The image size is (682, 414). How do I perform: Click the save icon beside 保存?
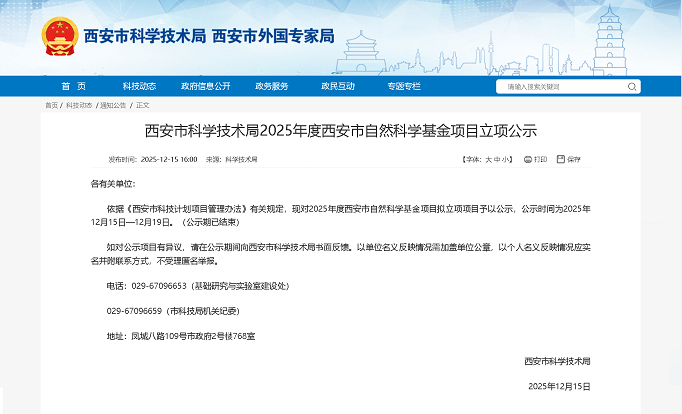click(x=560, y=159)
